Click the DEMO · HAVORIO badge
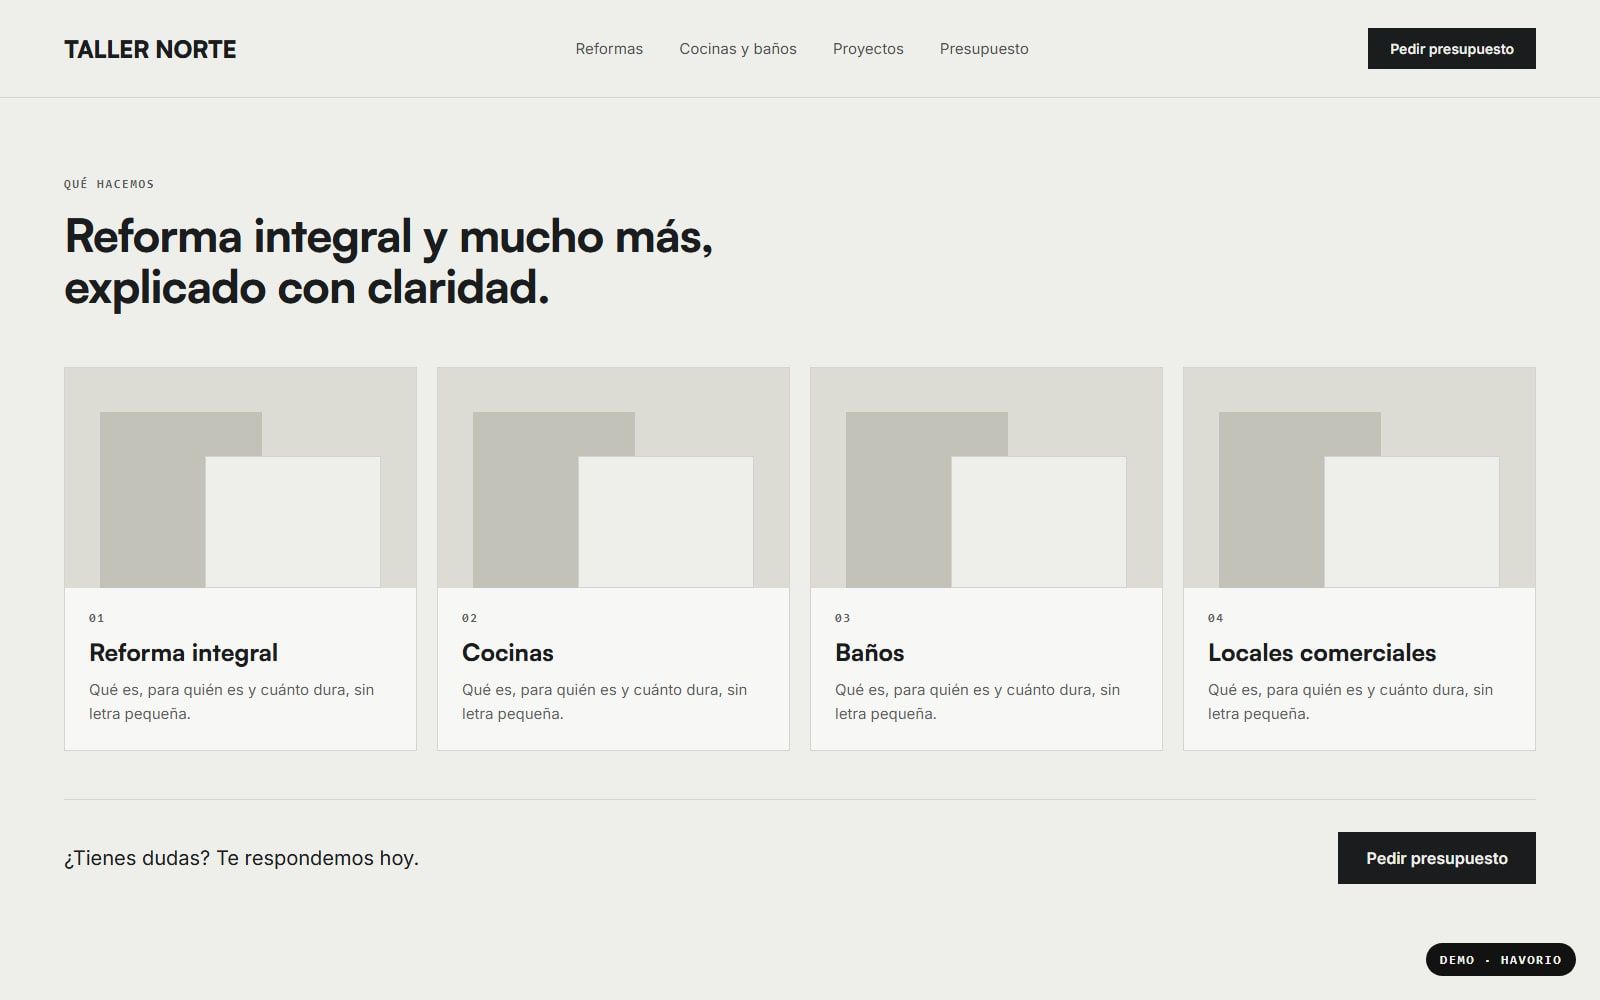 [1500, 960]
